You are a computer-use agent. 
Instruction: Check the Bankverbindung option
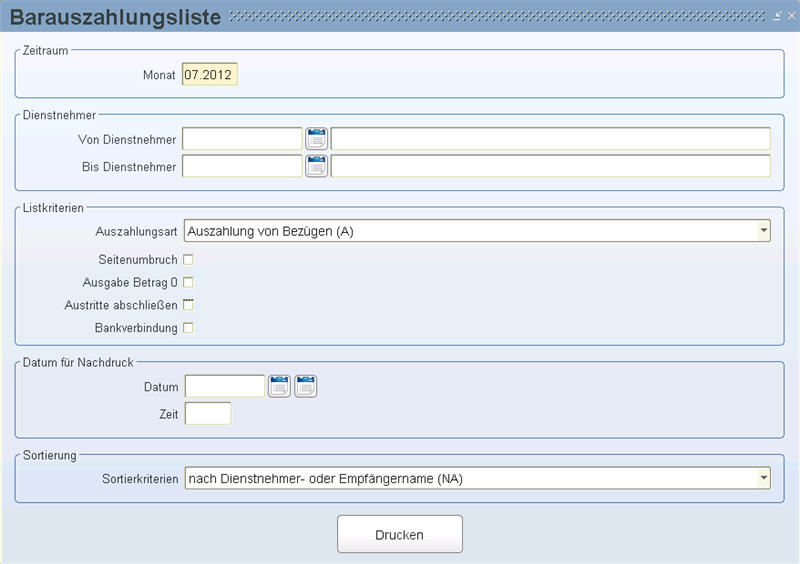click(x=188, y=328)
